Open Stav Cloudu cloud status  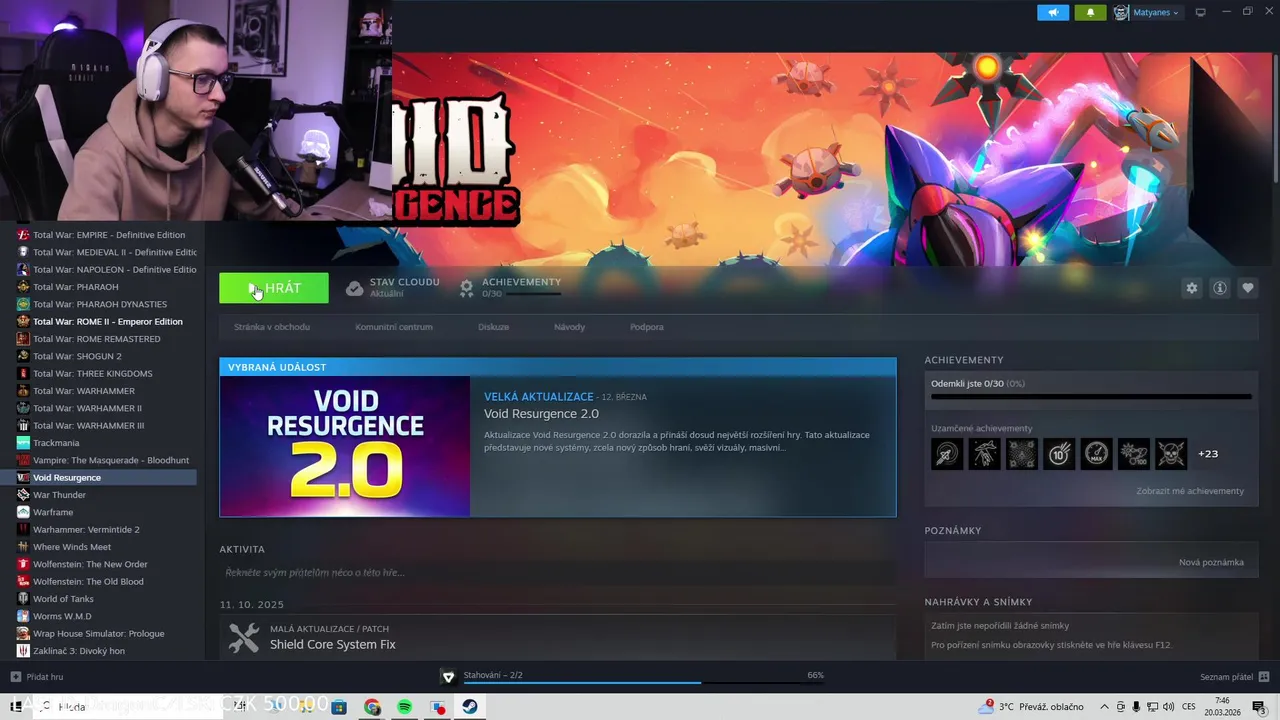click(393, 288)
